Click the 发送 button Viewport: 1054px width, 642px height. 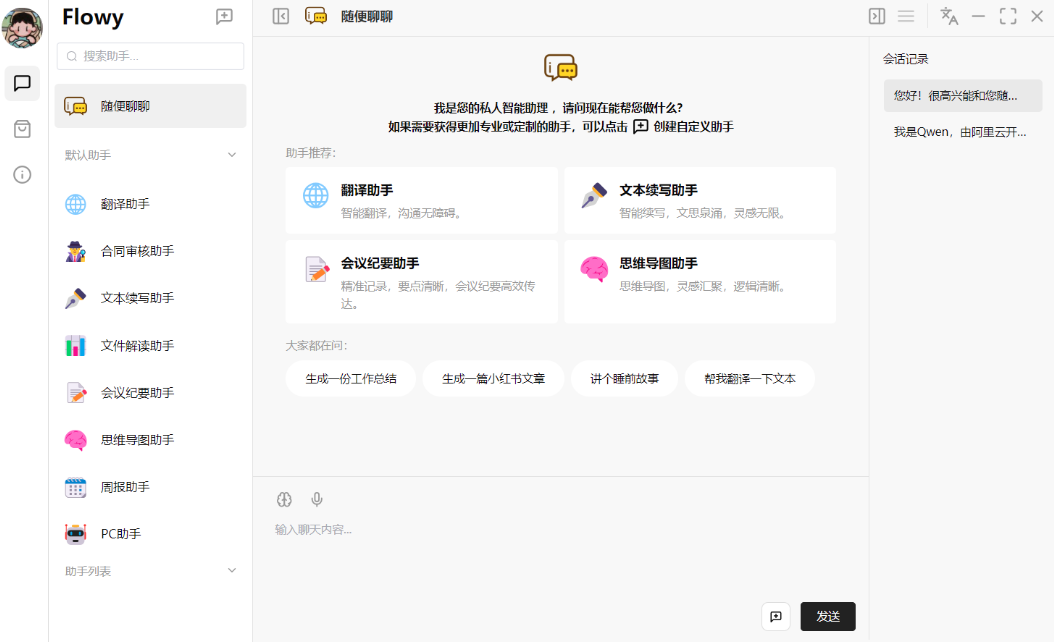(x=828, y=616)
